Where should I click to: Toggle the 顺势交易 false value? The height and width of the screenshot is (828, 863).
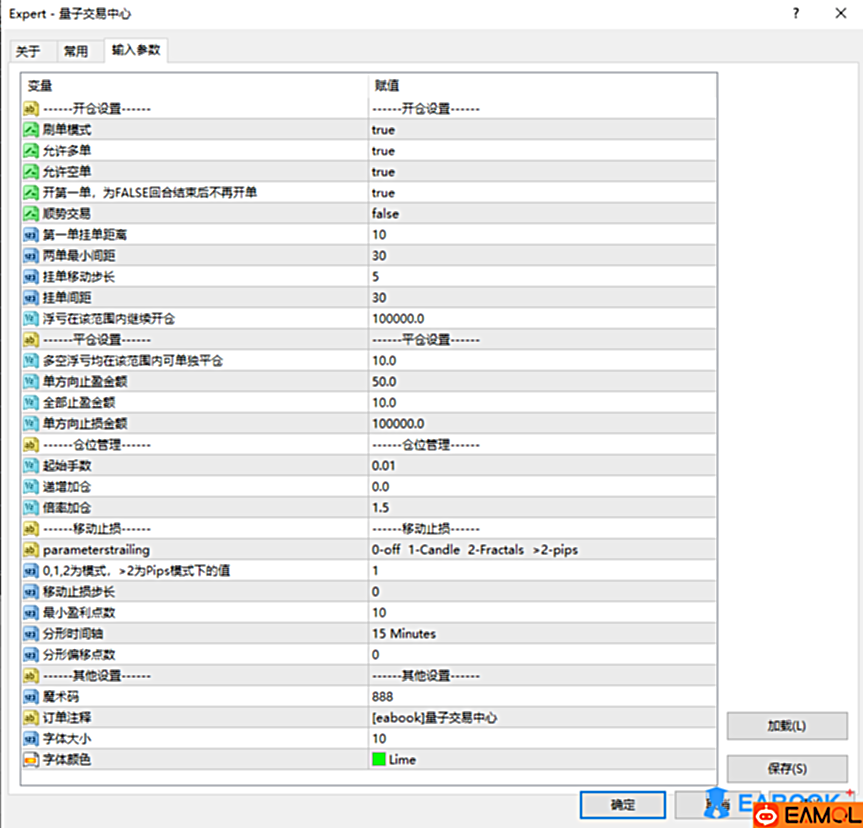385,214
